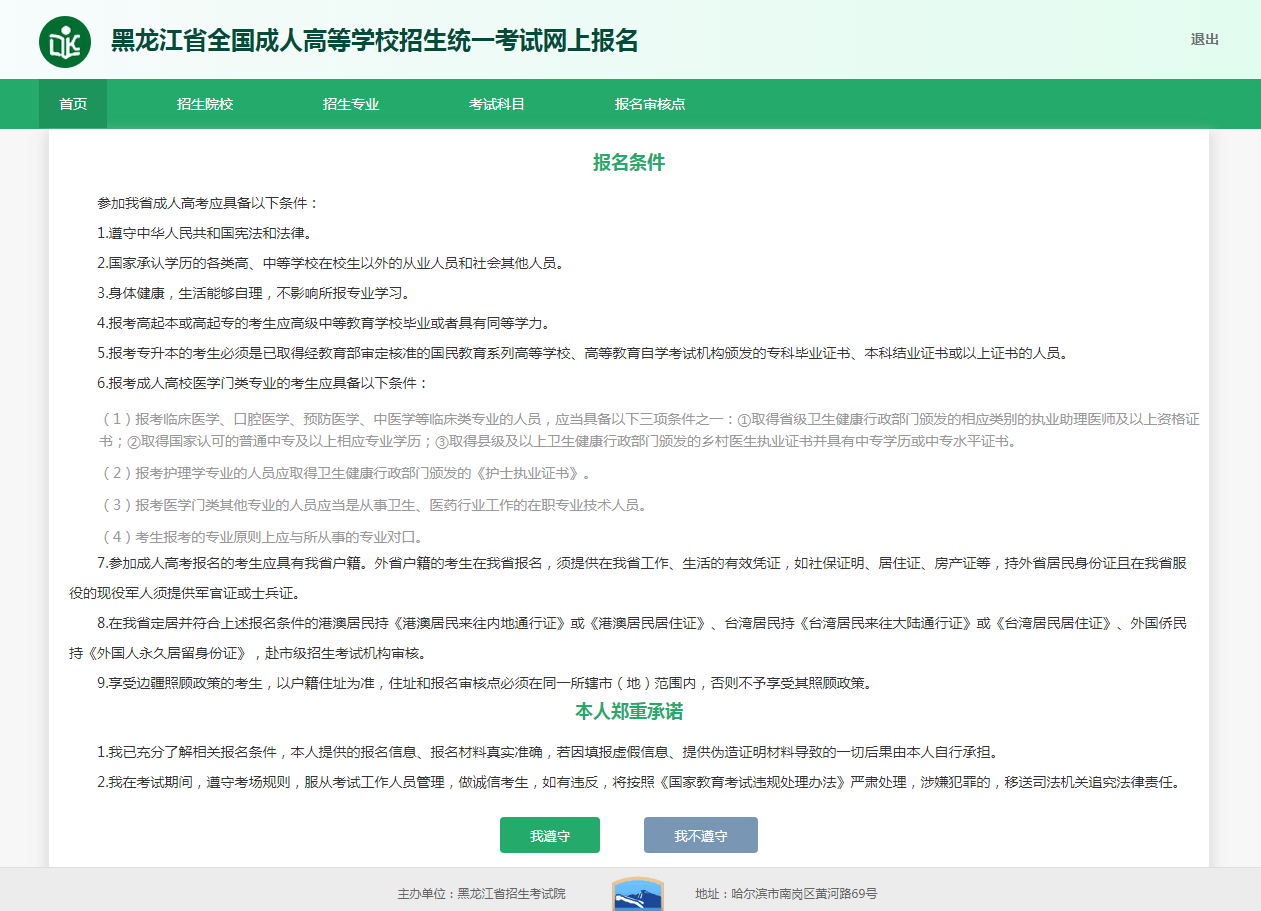Click the 主办单位 黑龙江省招生考试院 footer text
Screen dimensions: 1261x911
point(481,894)
